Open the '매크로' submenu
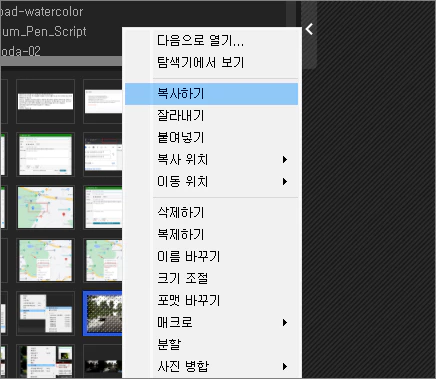 [211, 323]
